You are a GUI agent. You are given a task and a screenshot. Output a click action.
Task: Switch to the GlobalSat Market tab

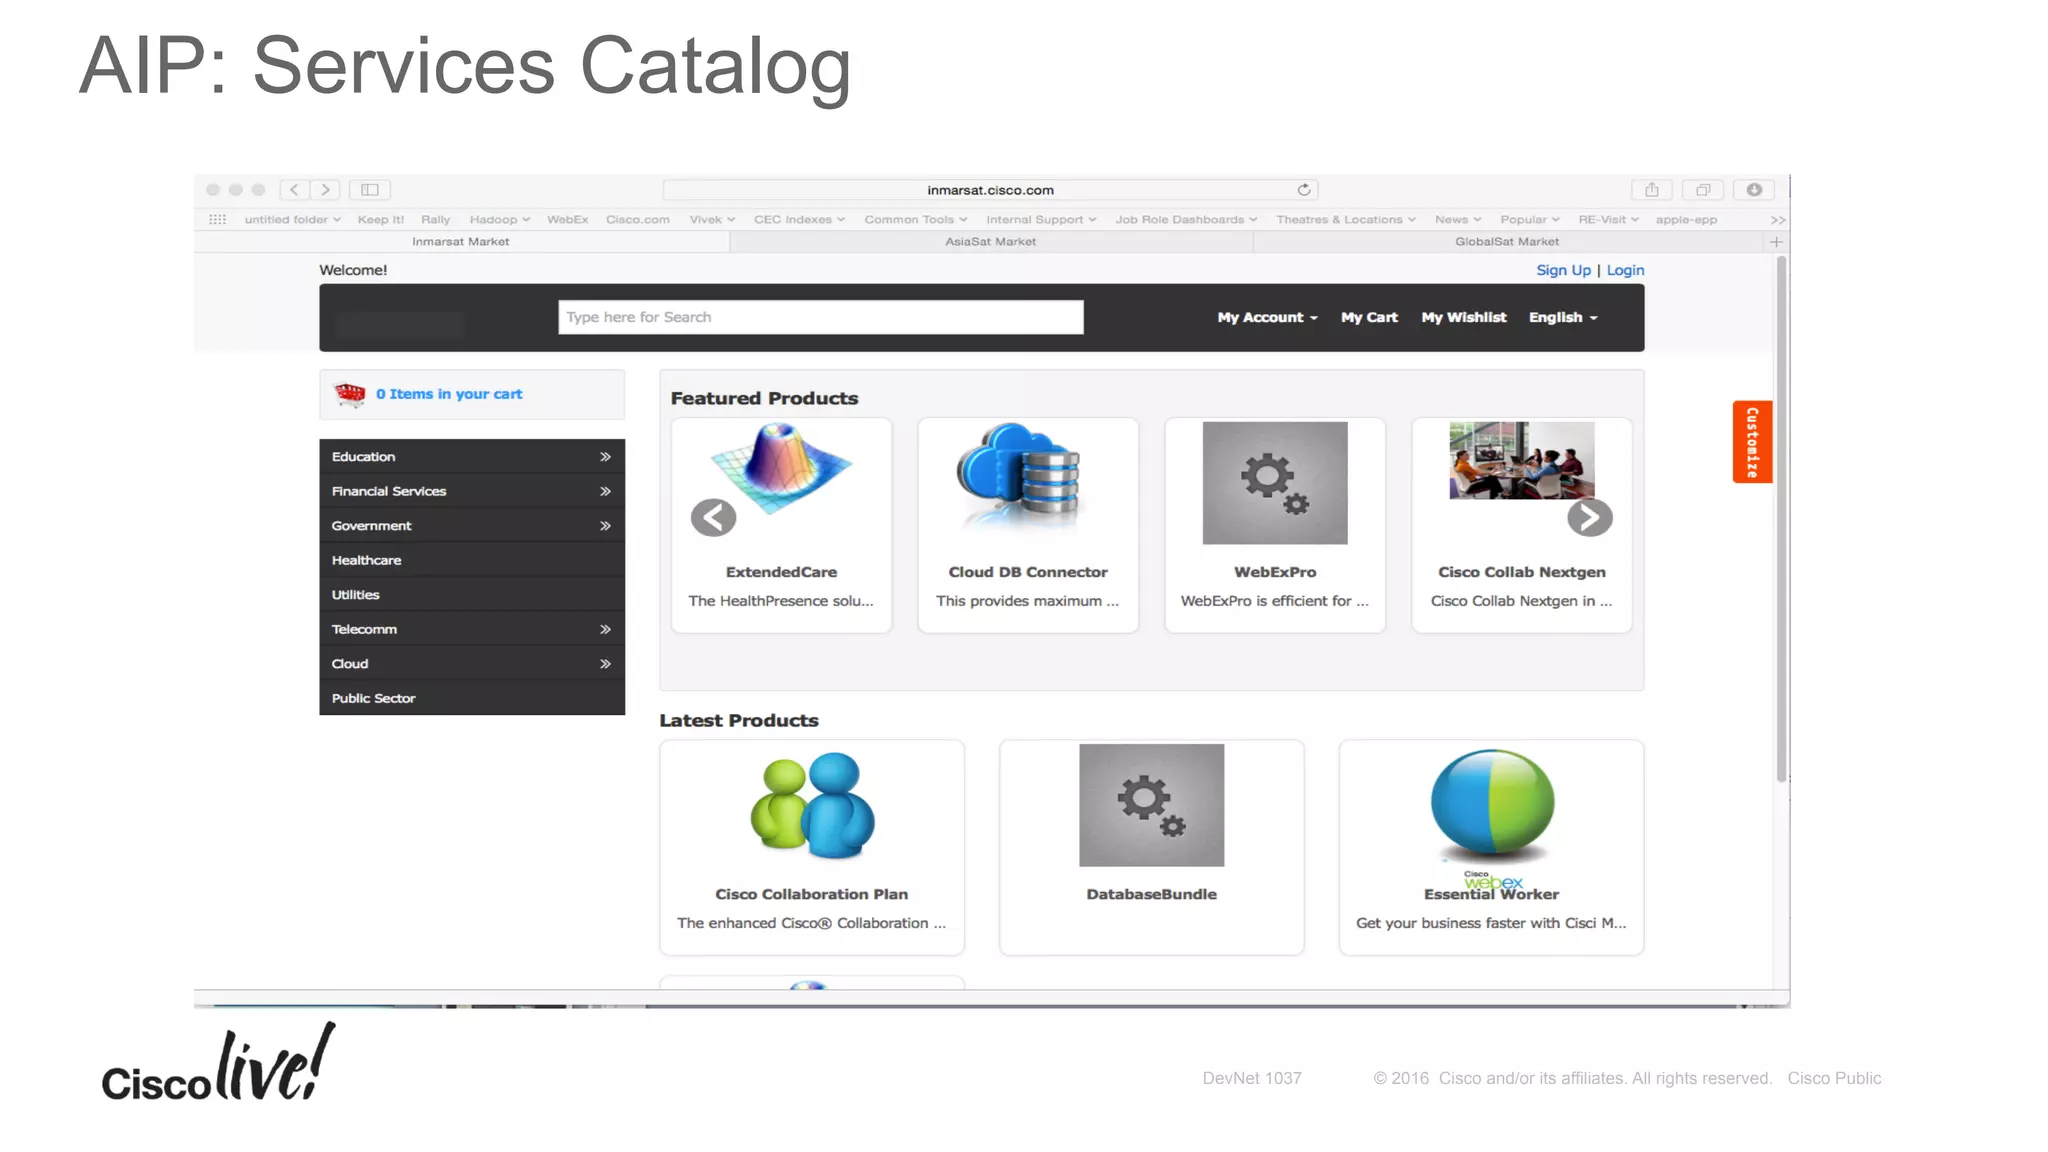[1507, 242]
